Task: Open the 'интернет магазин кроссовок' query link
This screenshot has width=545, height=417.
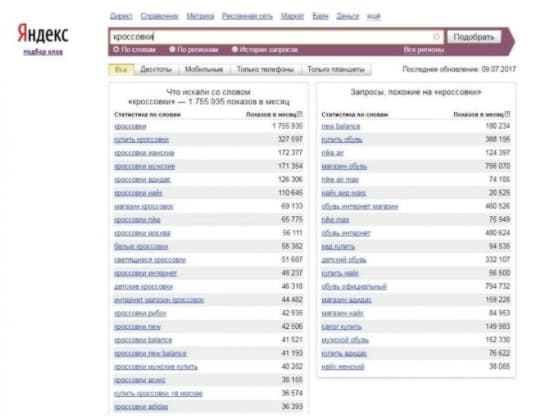Action: pos(159,300)
